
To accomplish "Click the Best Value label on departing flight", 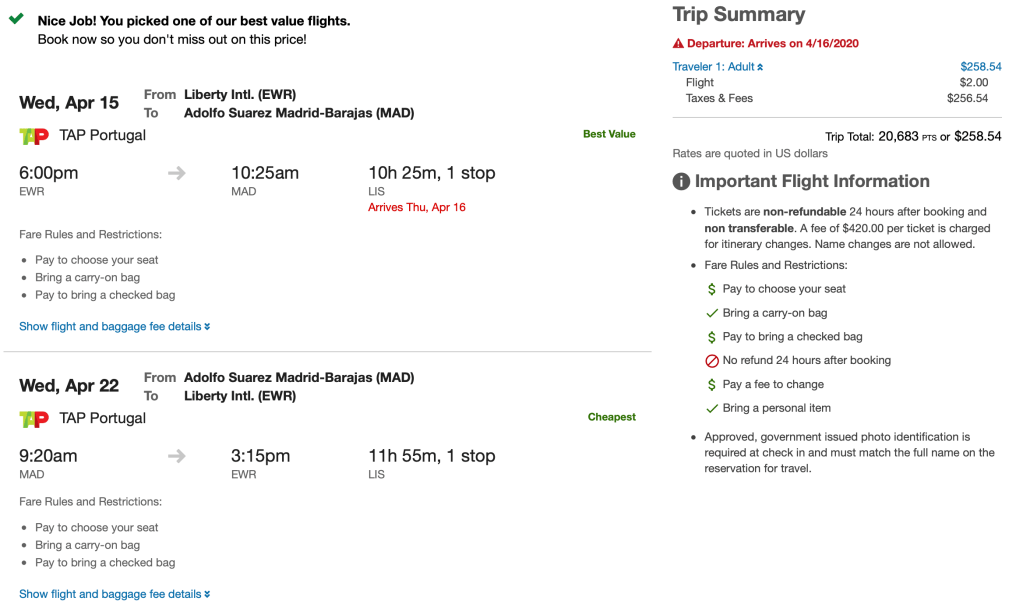I will (x=609, y=134).
